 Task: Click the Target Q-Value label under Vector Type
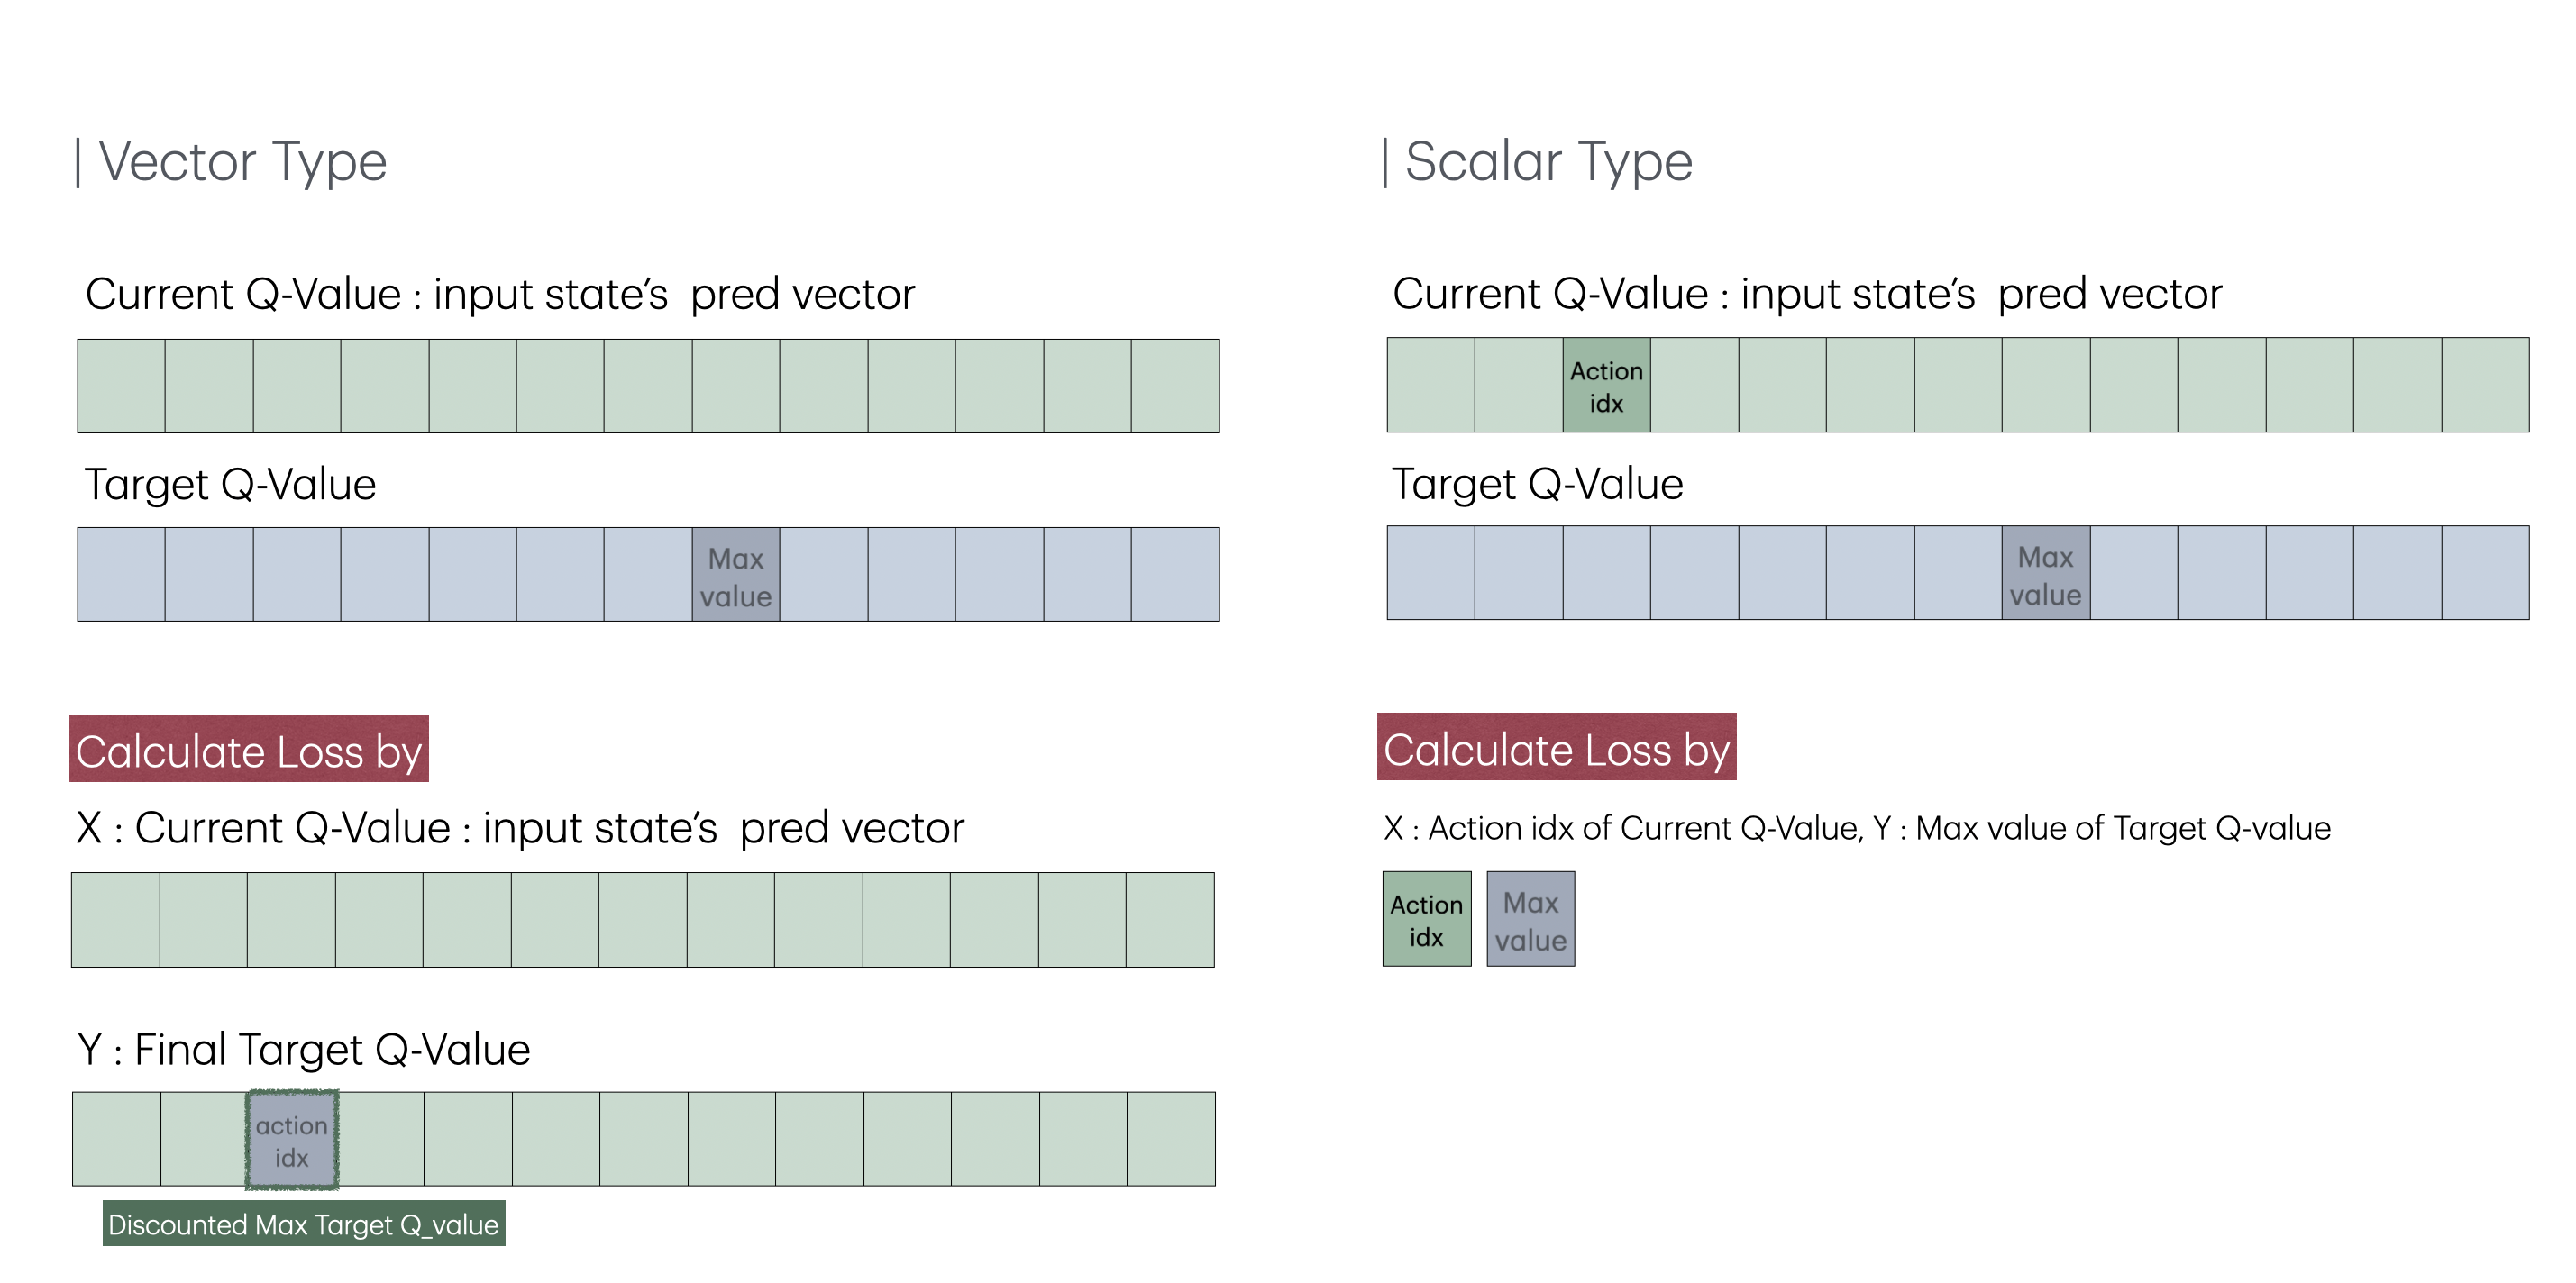pos(230,485)
